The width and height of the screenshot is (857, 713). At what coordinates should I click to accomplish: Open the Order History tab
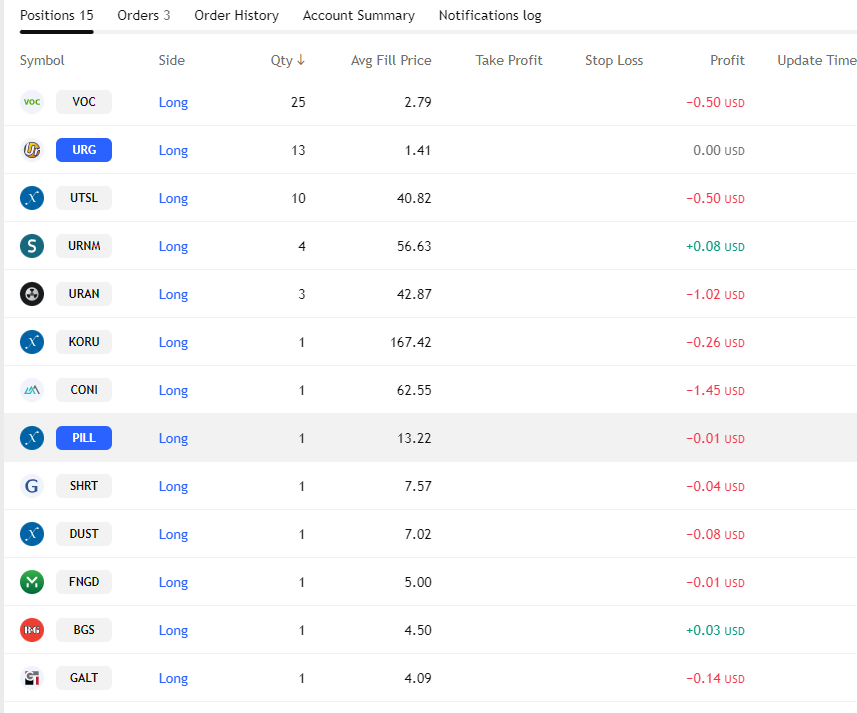(x=236, y=16)
